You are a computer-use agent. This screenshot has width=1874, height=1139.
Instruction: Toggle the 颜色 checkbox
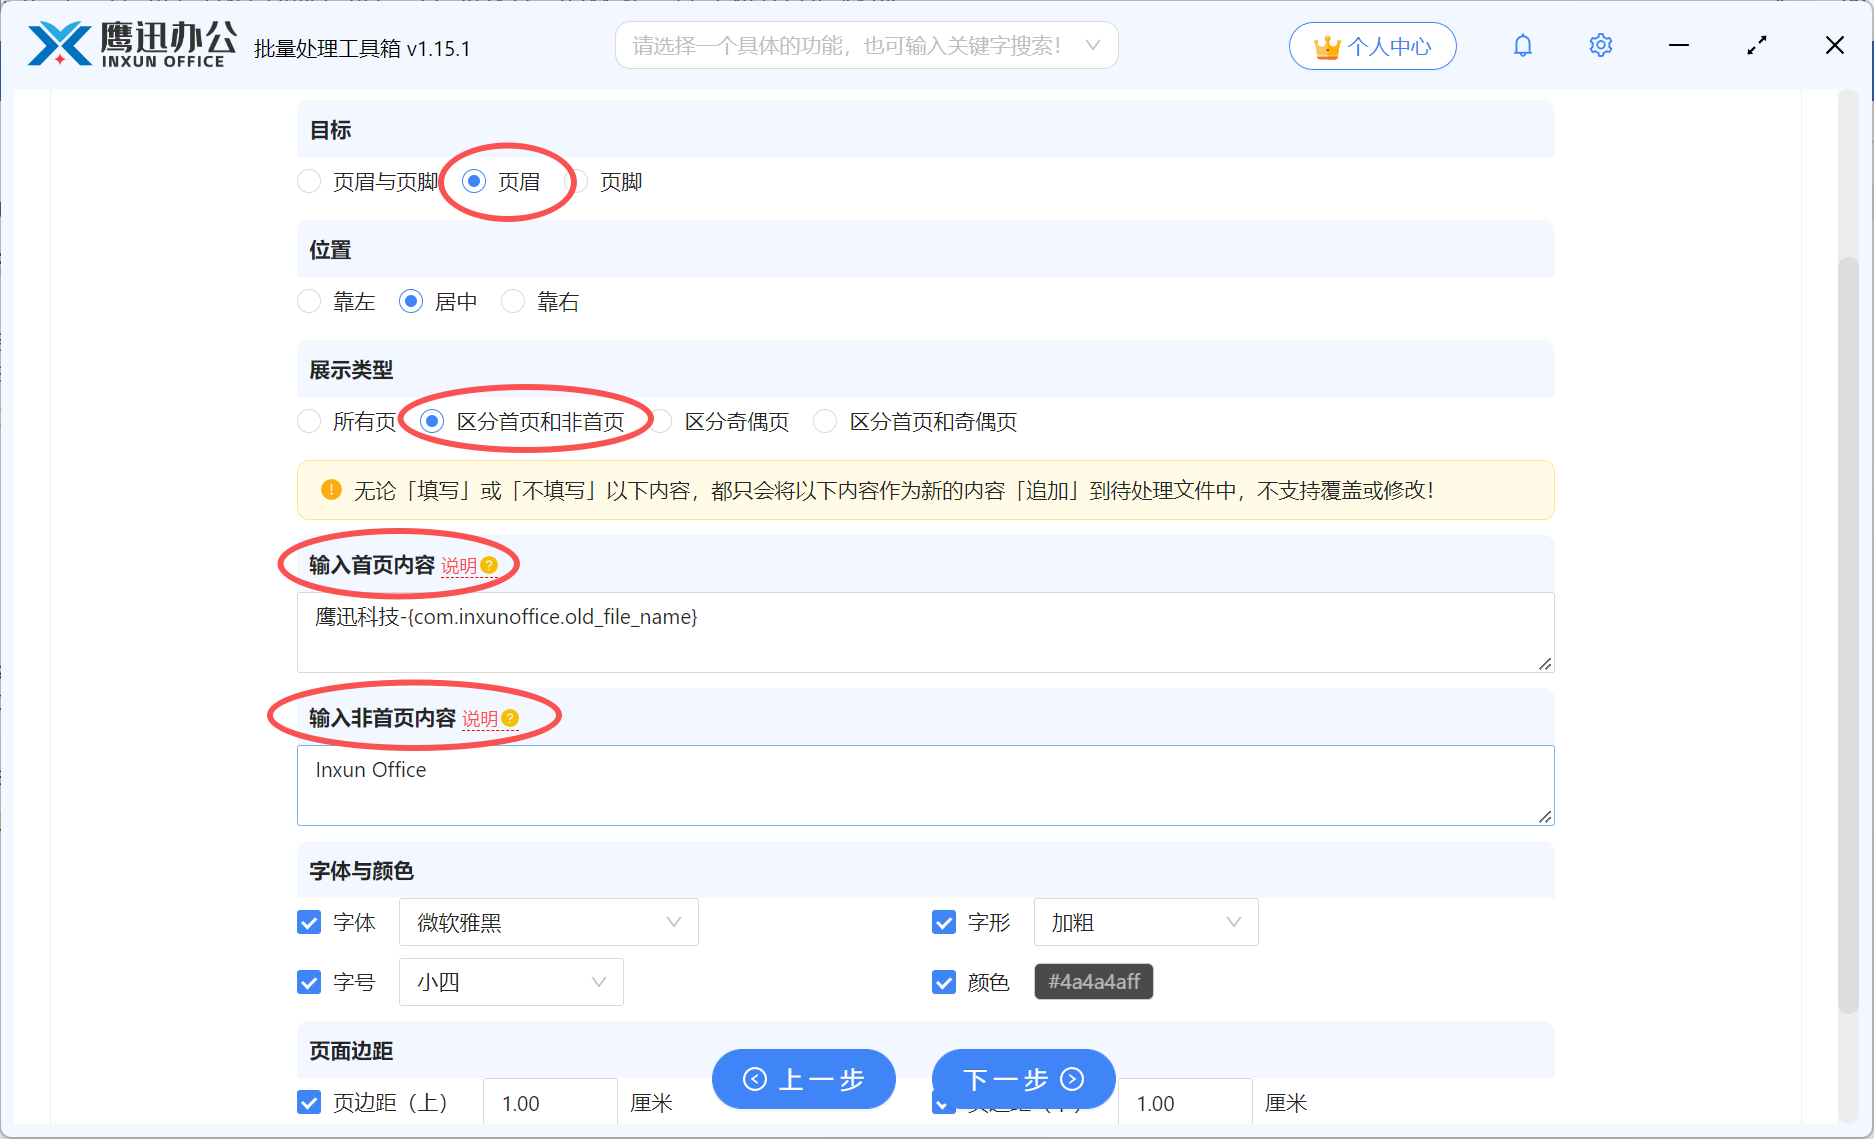pyautogui.click(x=944, y=982)
